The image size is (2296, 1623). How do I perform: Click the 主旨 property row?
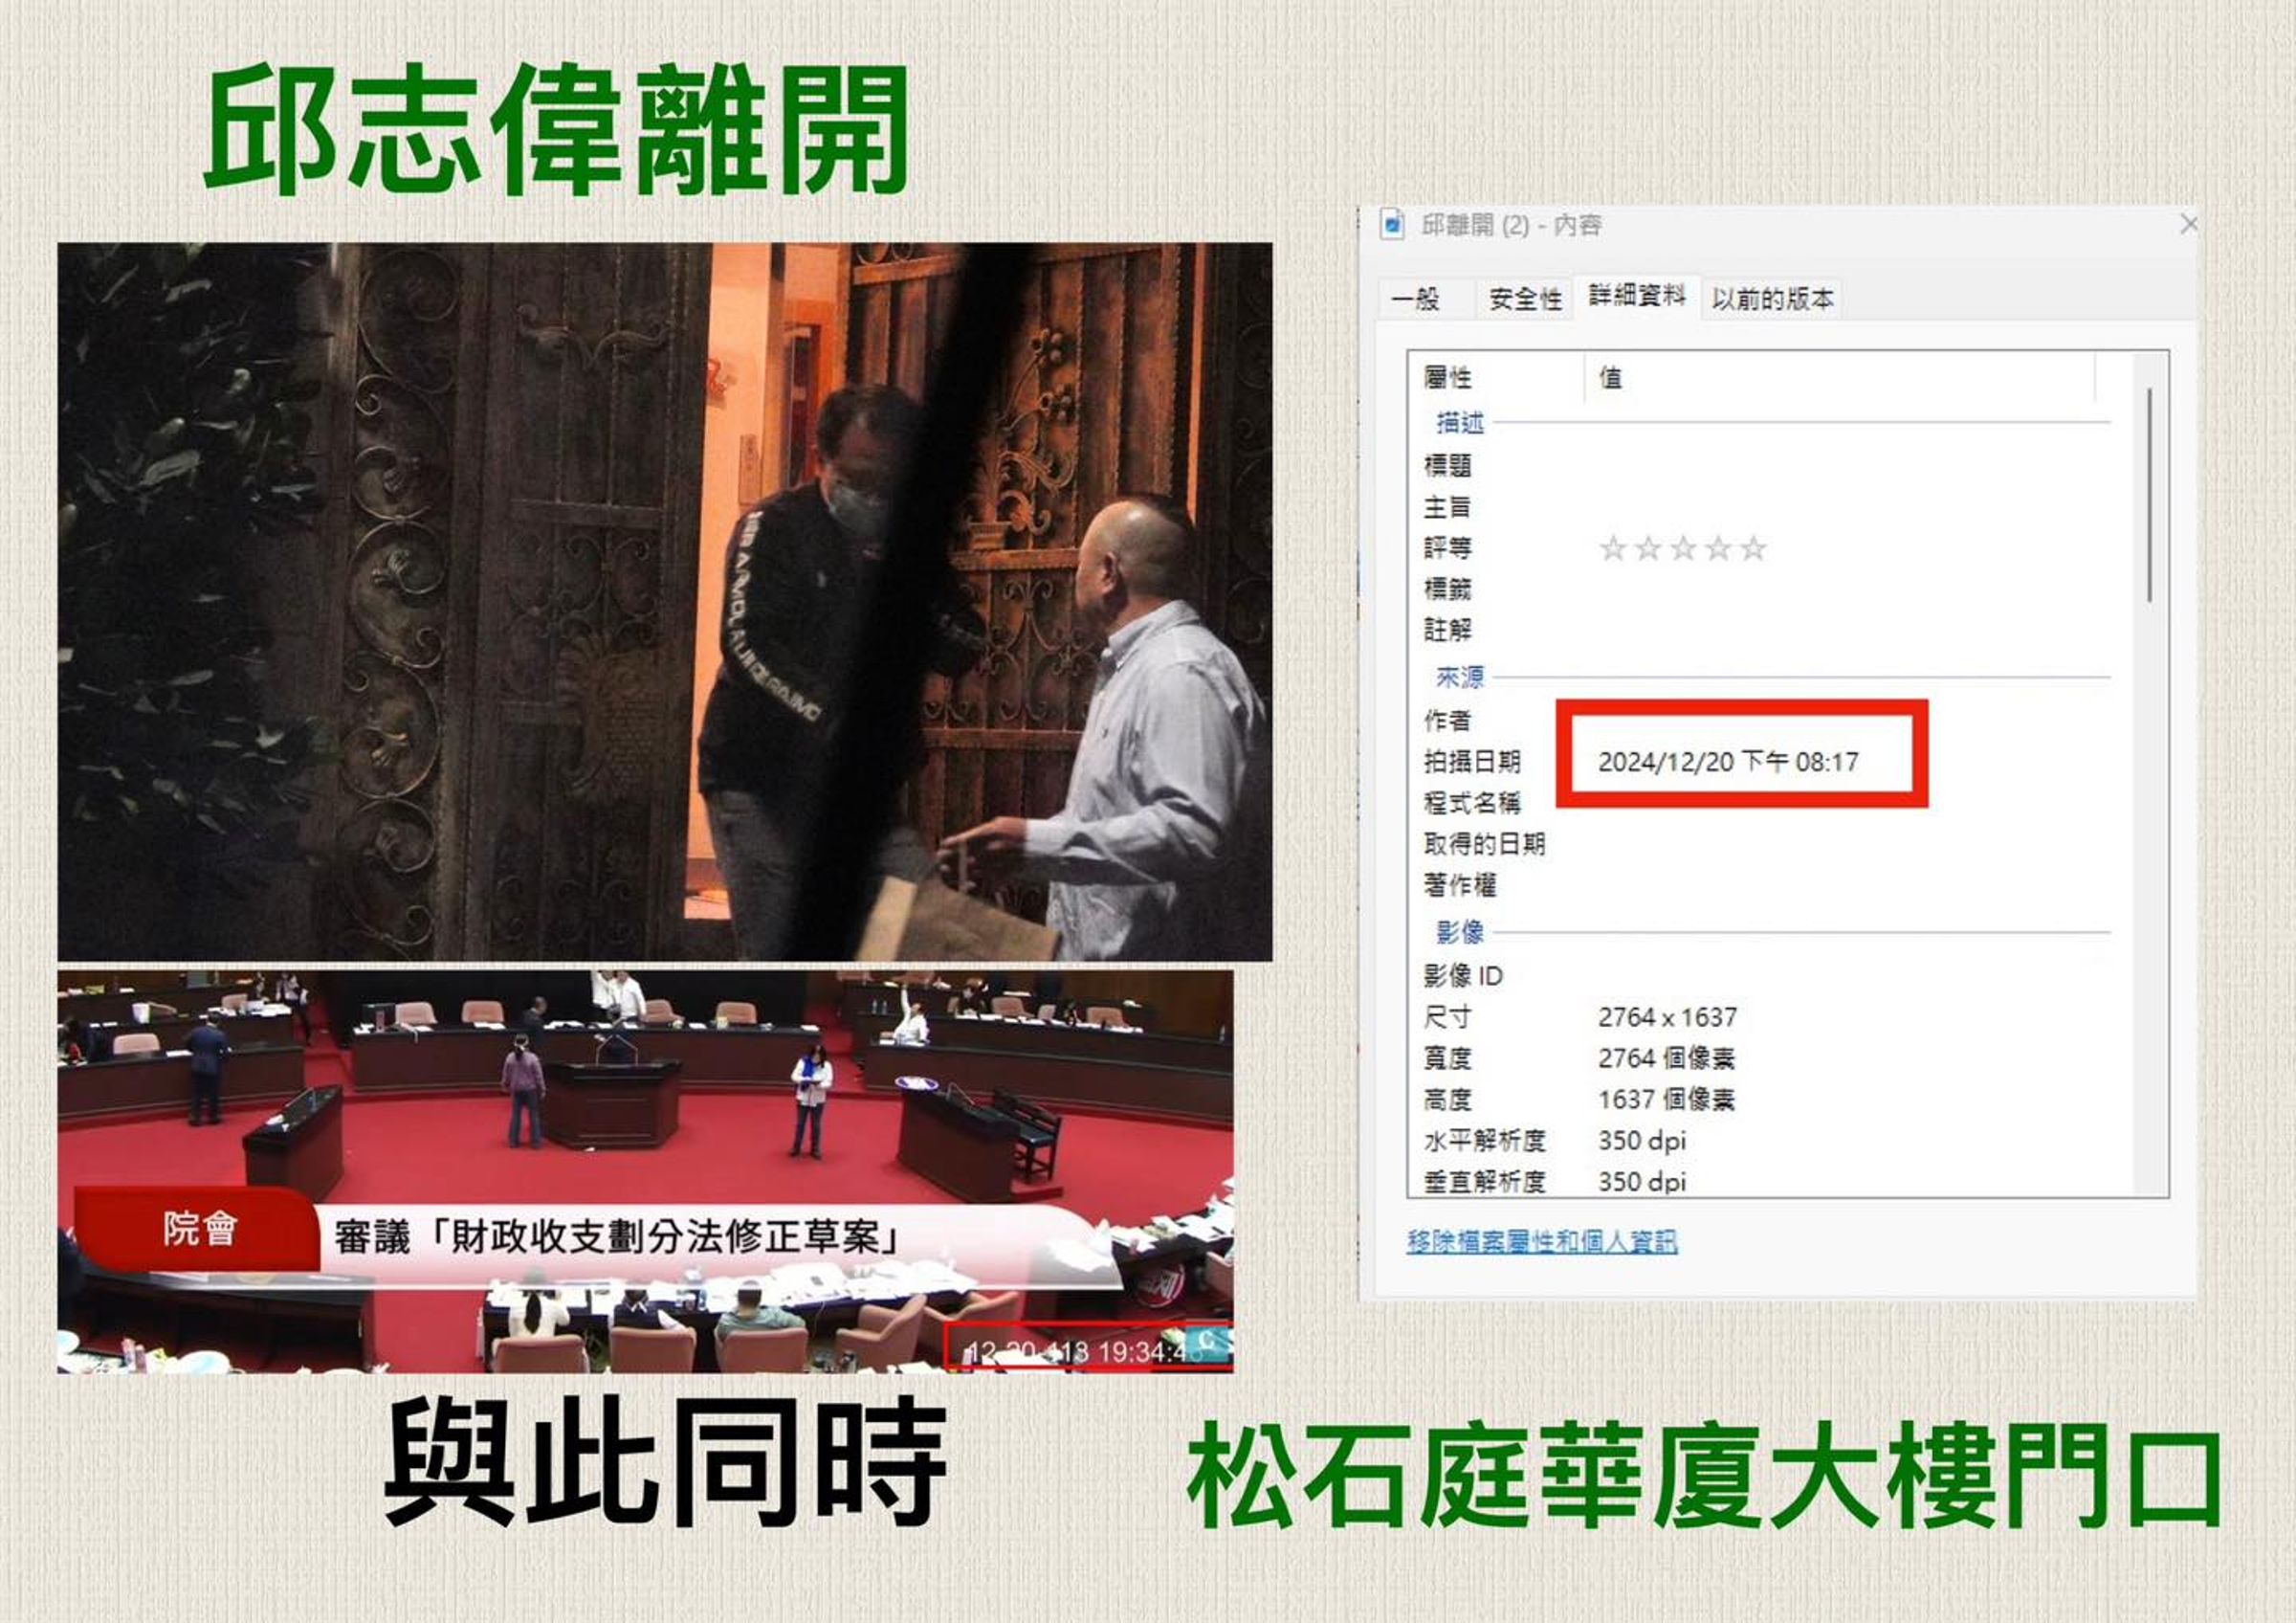1766,507
